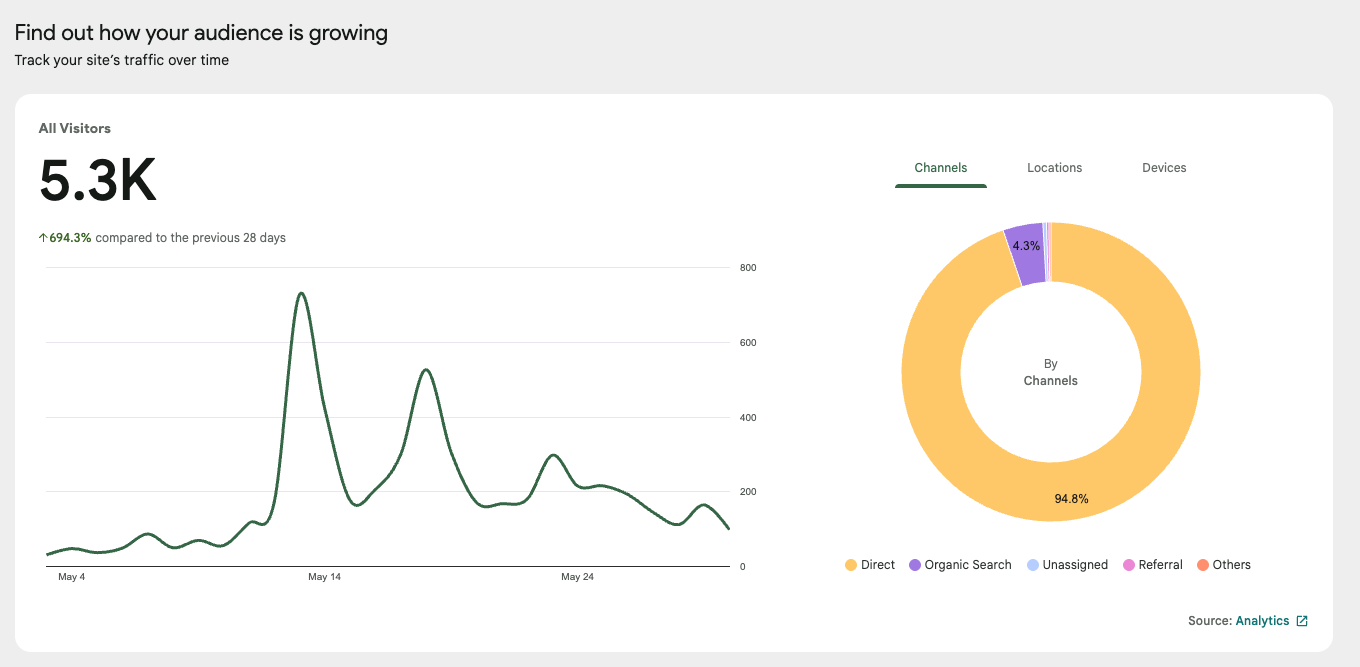The image size is (1360, 667).
Task: Click the 600 y-axis value
Action: pyautogui.click(x=748, y=343)
